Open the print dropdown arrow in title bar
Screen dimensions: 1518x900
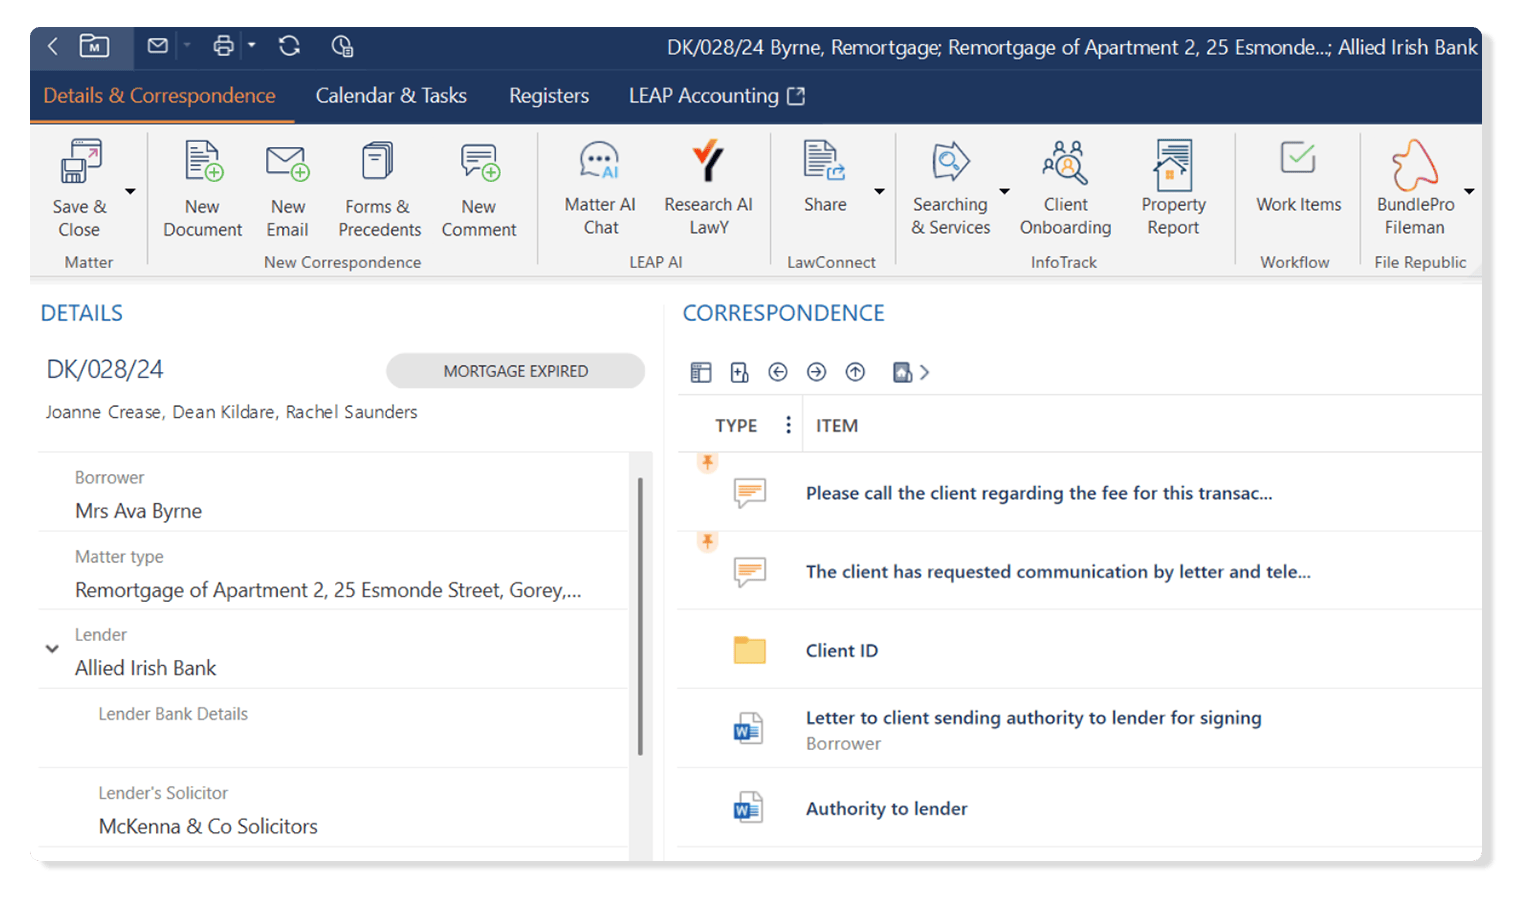[252, 45]
